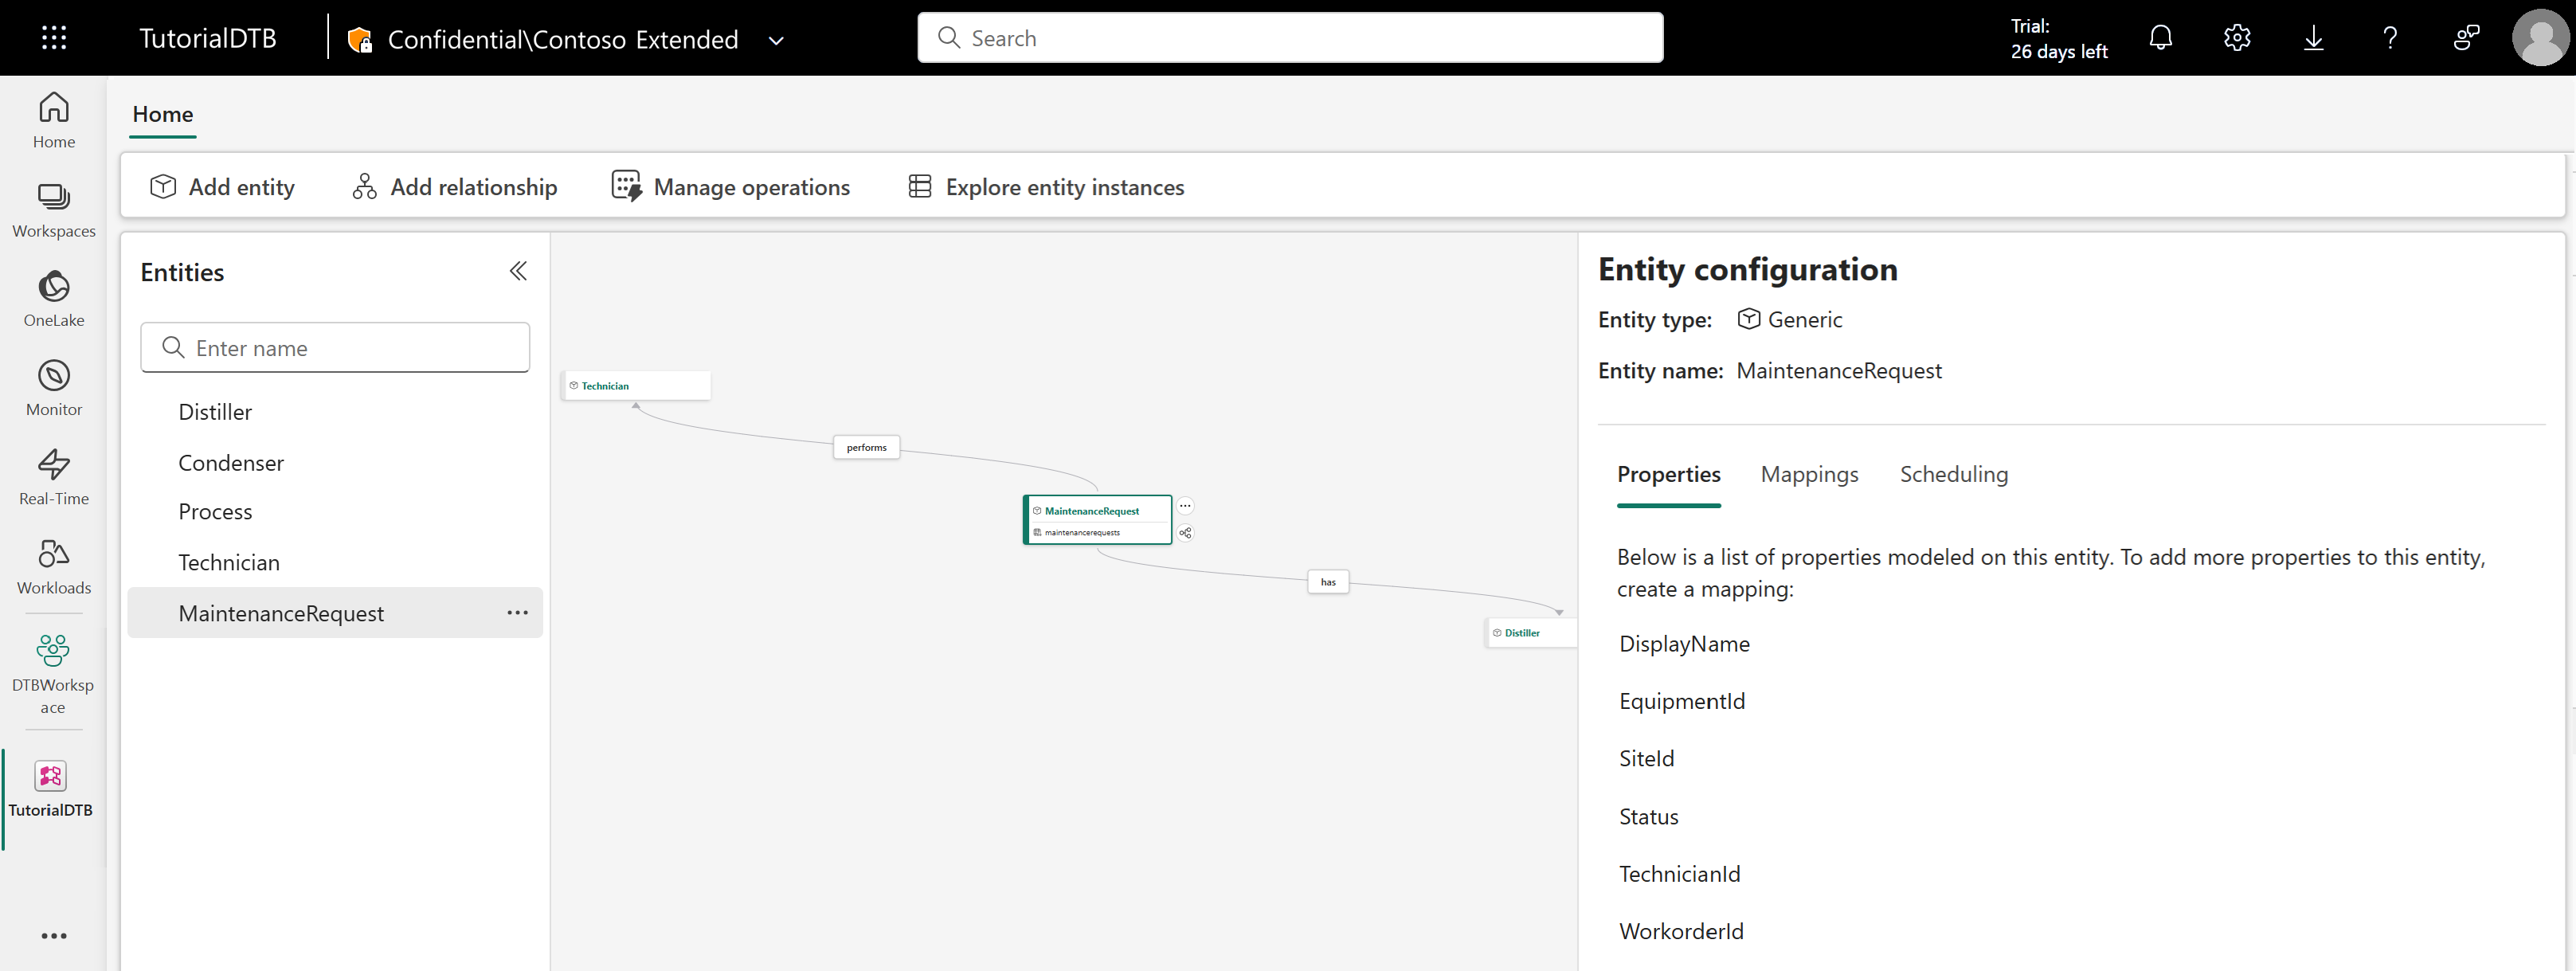Image resolution: width=2576 pixels, height=971 pixels.
Task: Click the EquipmentId property
Action: [1682, 701]
